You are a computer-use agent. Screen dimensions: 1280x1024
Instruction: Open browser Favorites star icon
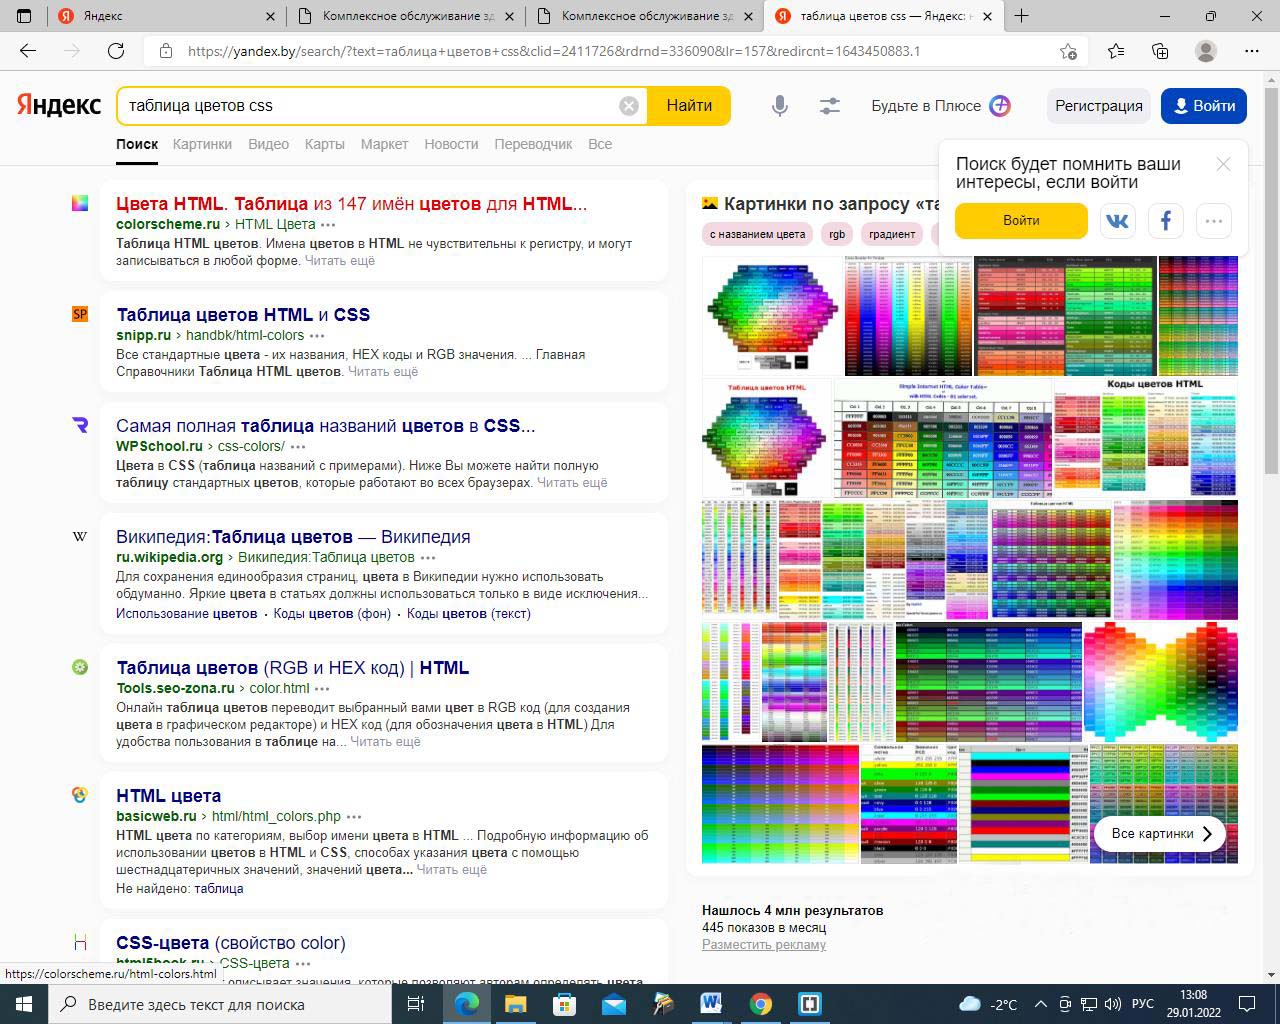(x=1116, y=51)
